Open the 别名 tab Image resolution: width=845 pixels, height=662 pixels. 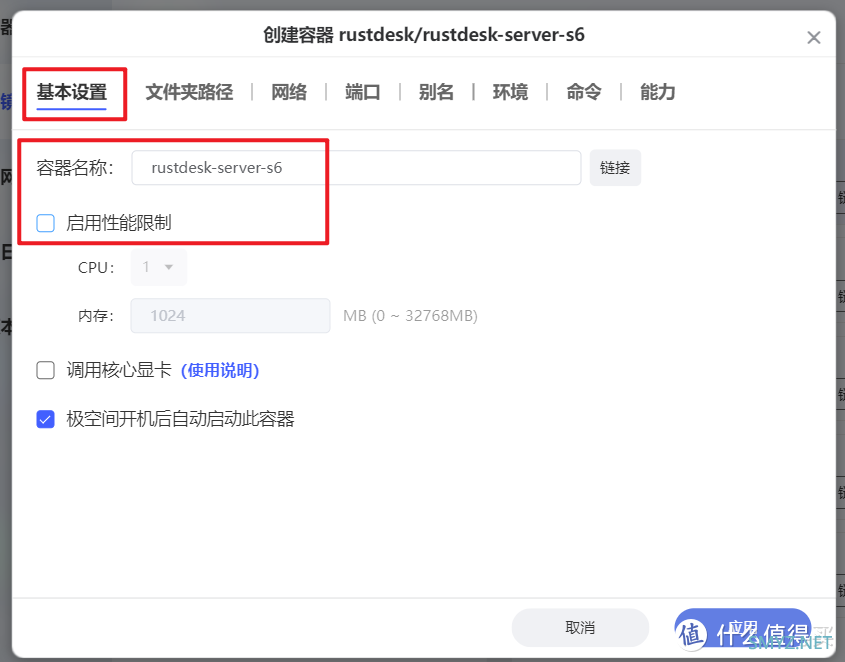click(x=437, y=92)
